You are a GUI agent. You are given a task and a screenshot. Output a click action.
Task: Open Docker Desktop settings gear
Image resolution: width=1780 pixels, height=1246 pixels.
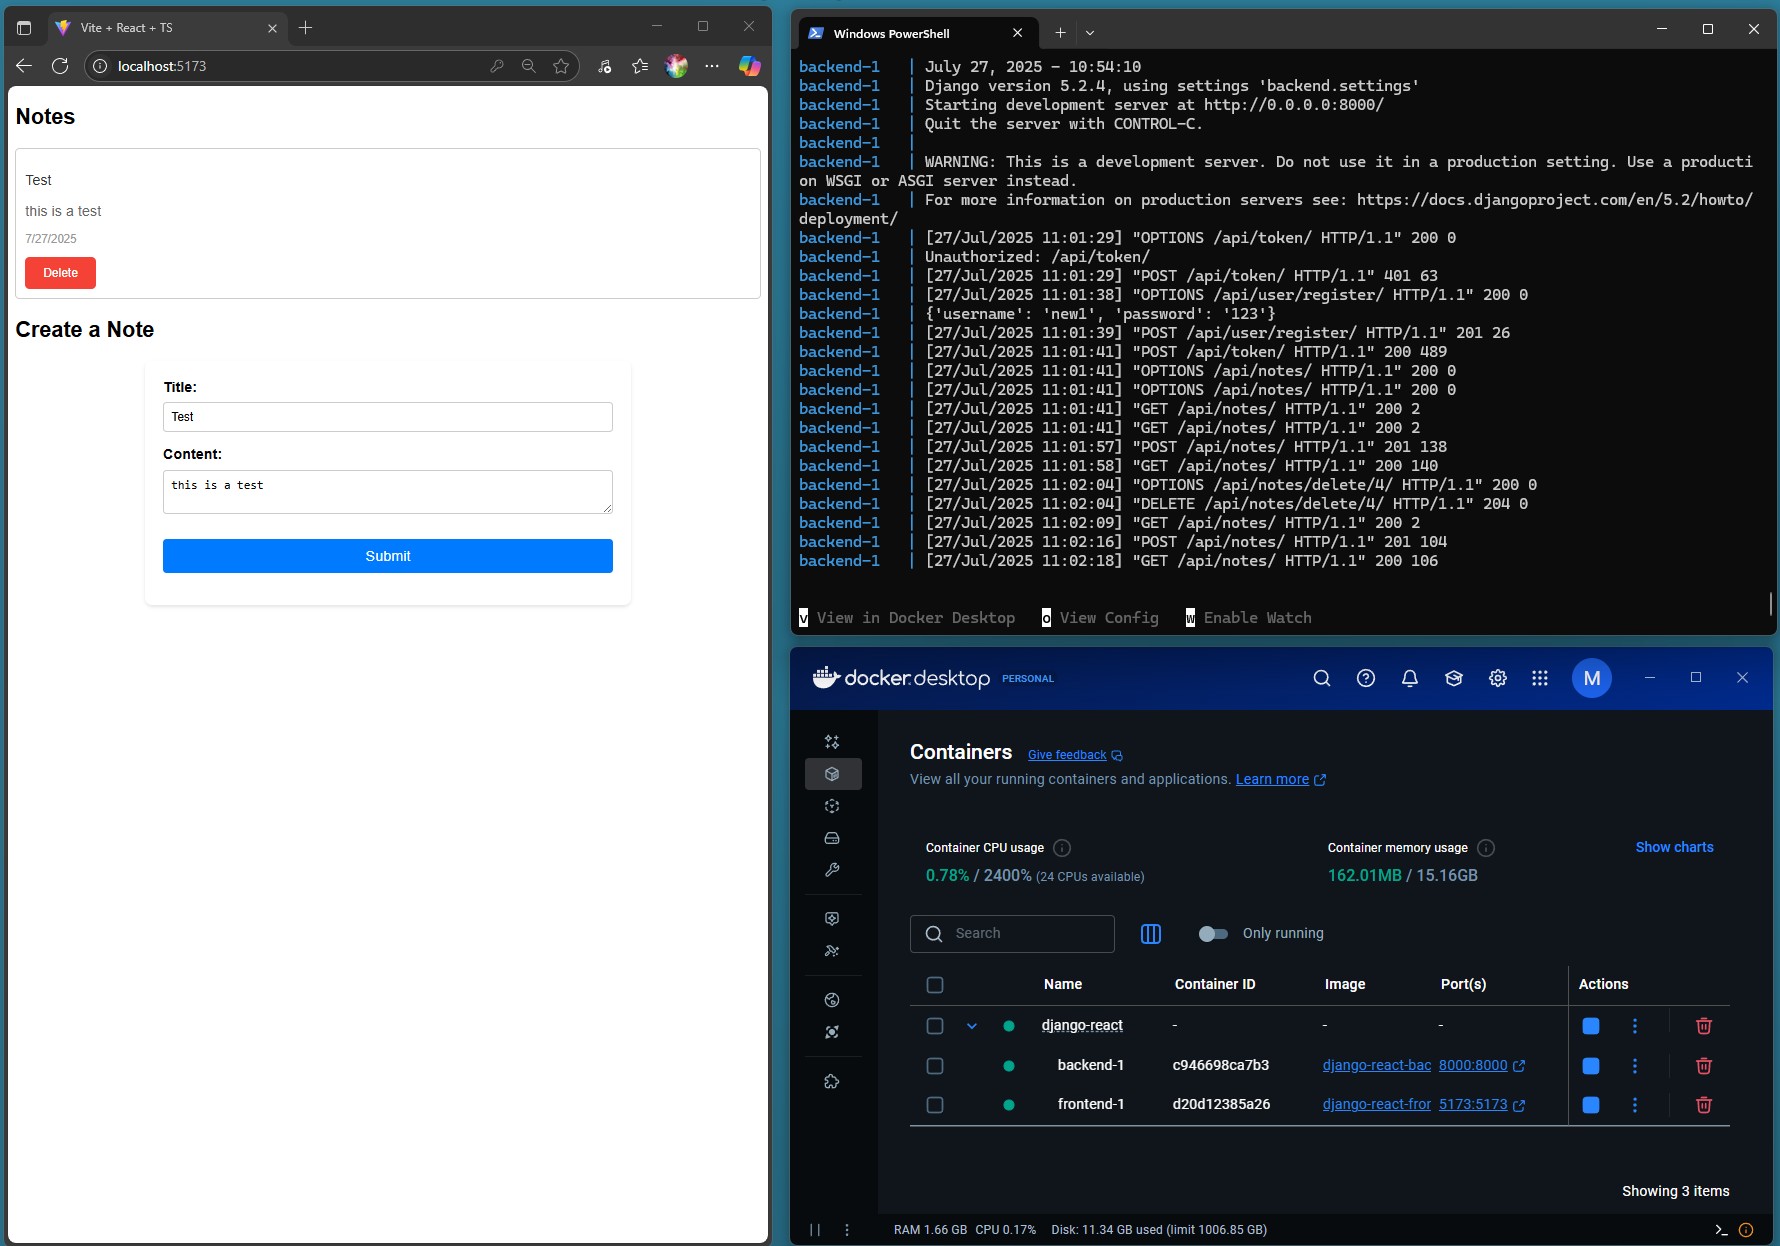1497,678
